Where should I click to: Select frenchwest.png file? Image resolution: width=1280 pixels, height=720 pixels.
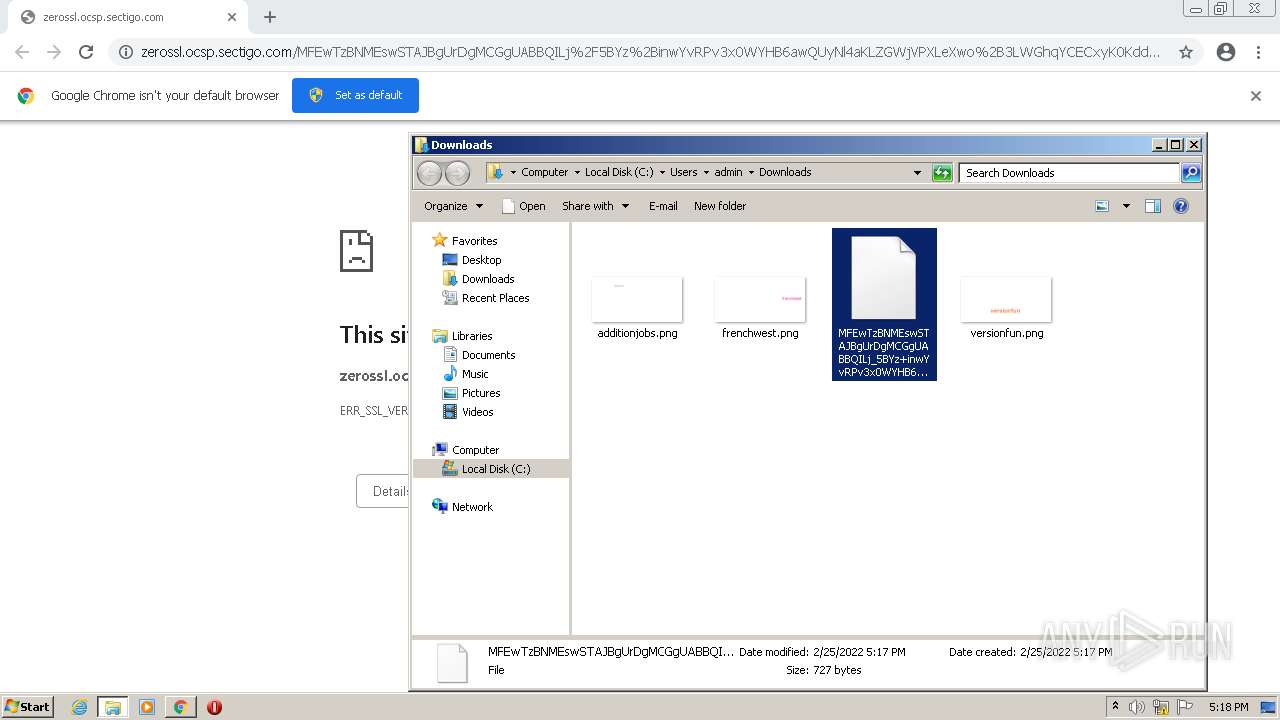(x=760, y=308)
